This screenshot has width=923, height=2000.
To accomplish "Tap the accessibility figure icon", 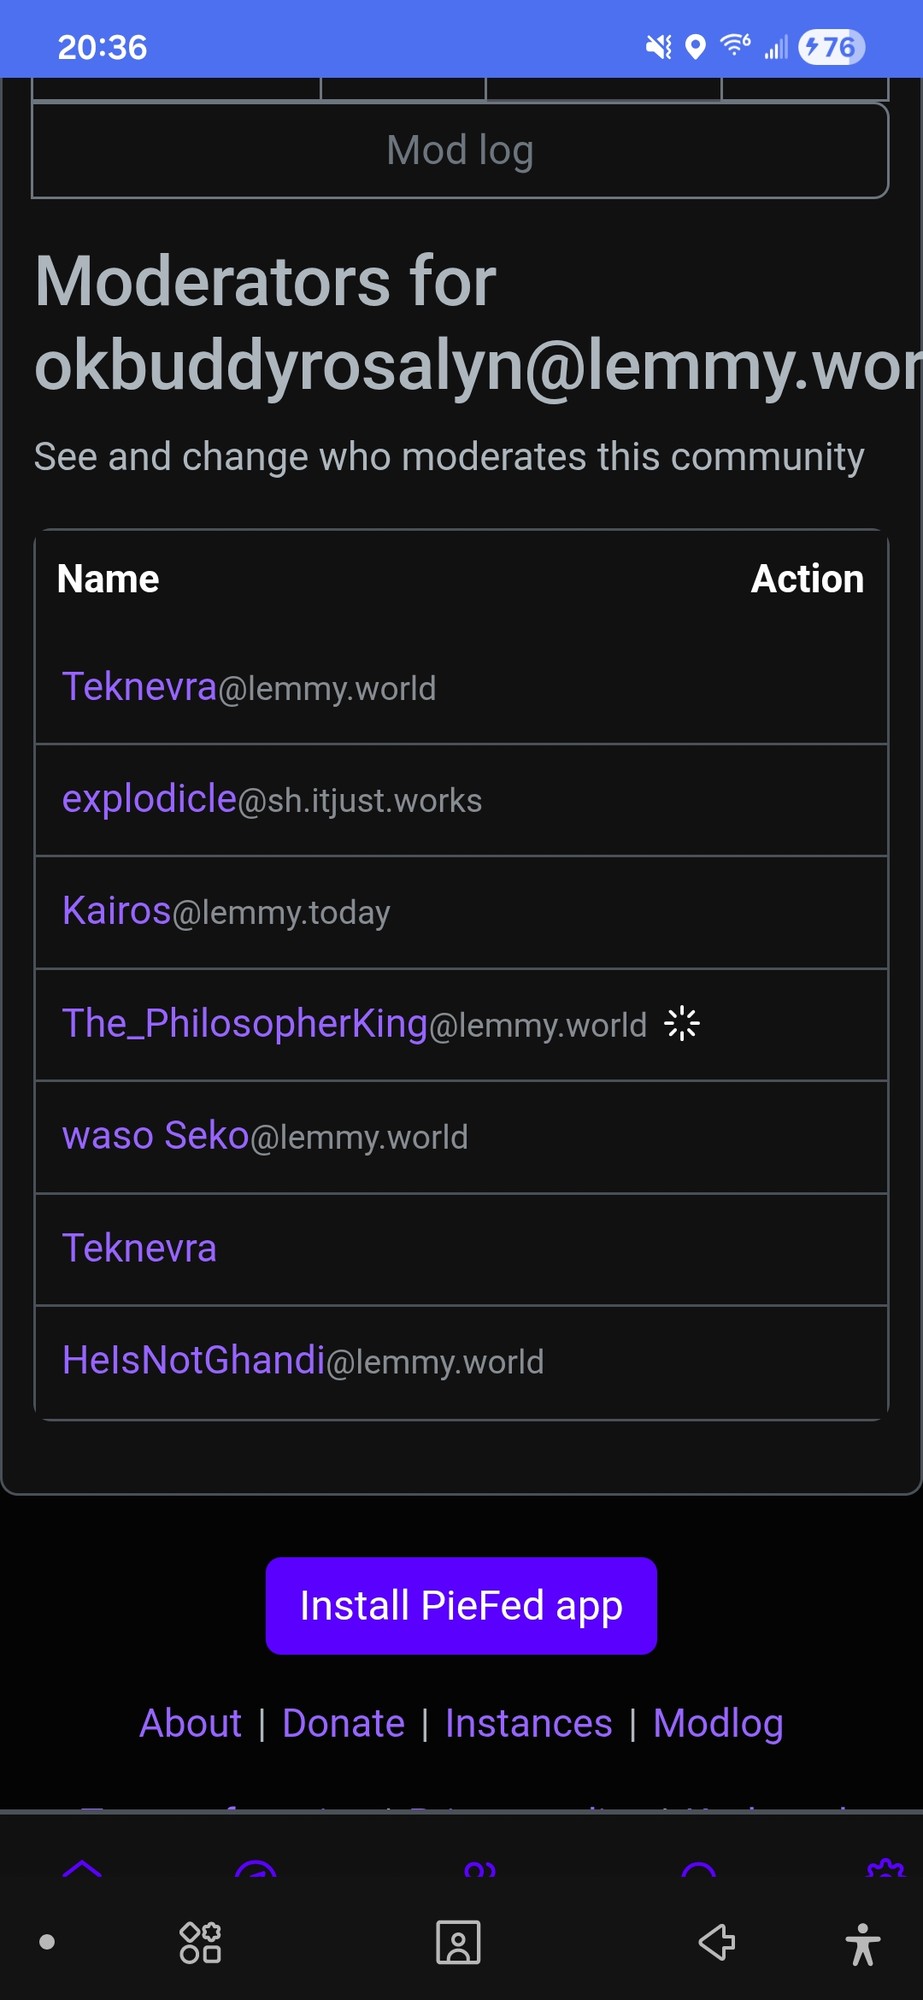I will (862, 1944).
